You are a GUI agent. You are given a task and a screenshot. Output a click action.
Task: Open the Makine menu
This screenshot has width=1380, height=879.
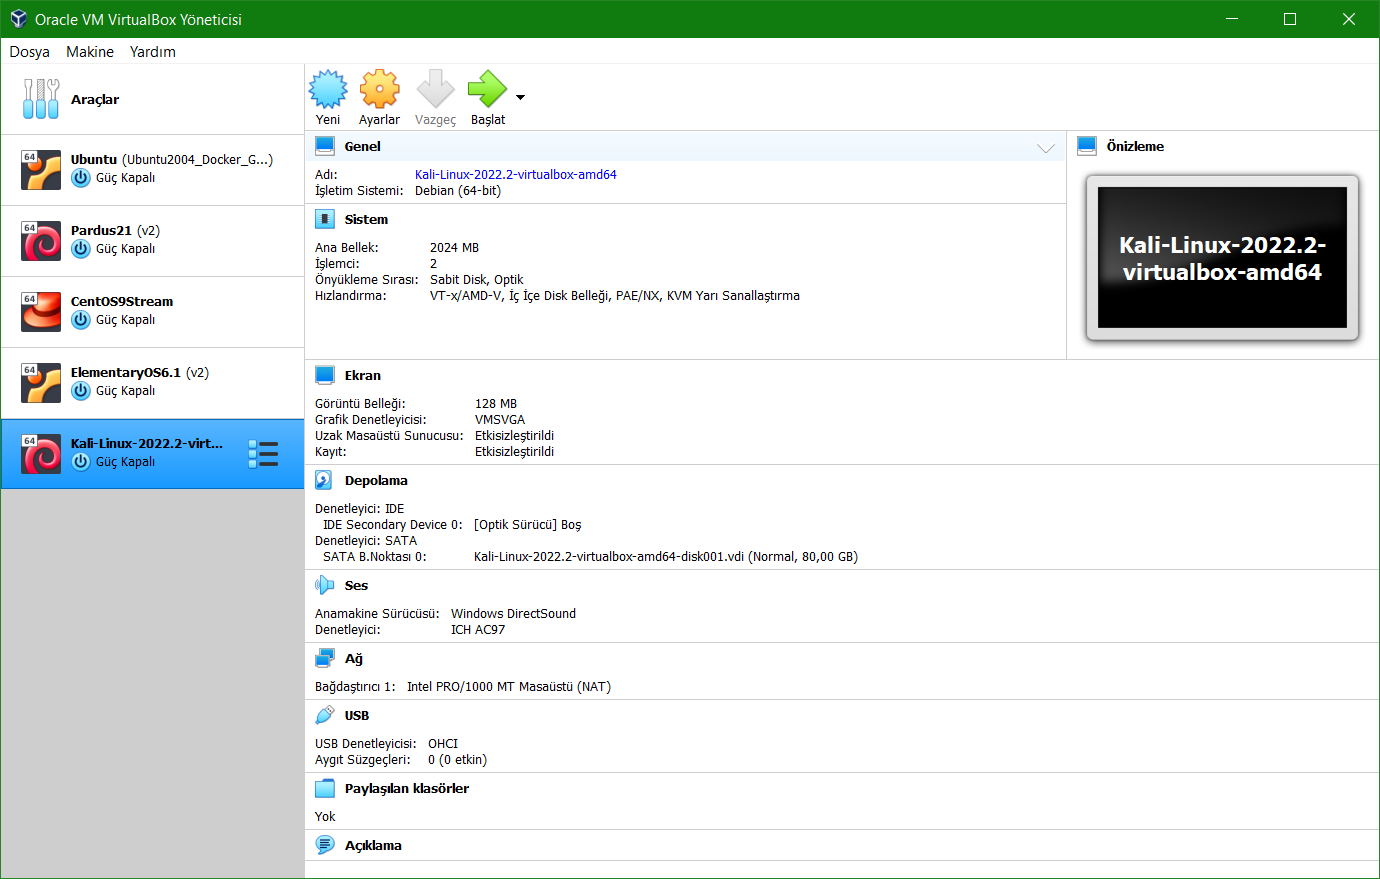coord(90,52)
